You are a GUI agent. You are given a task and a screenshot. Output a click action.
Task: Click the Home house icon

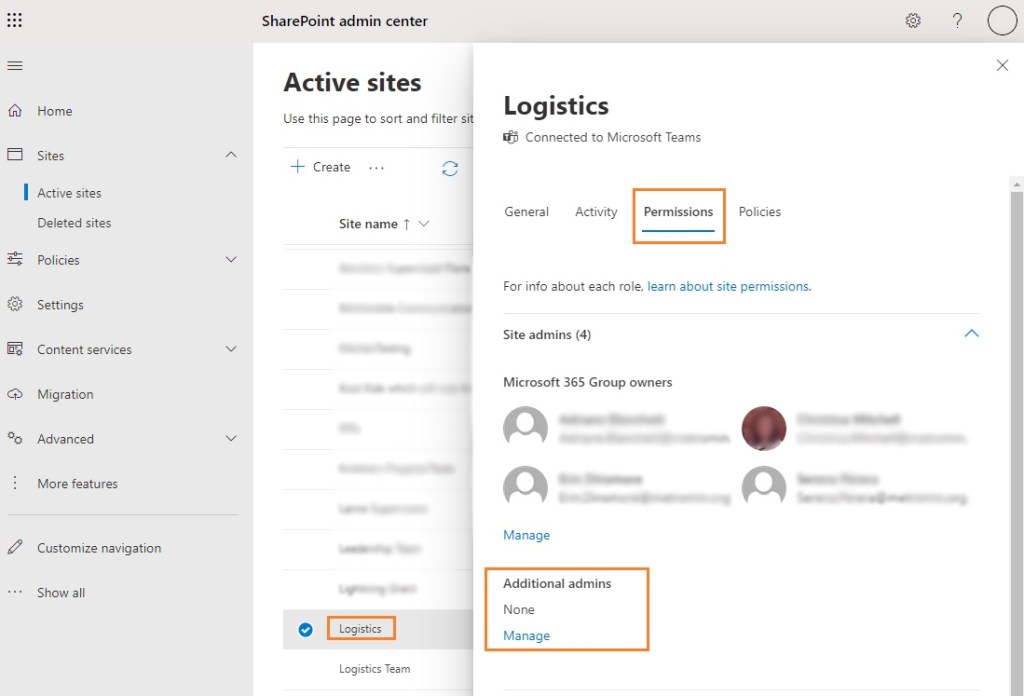coord(15,111)
